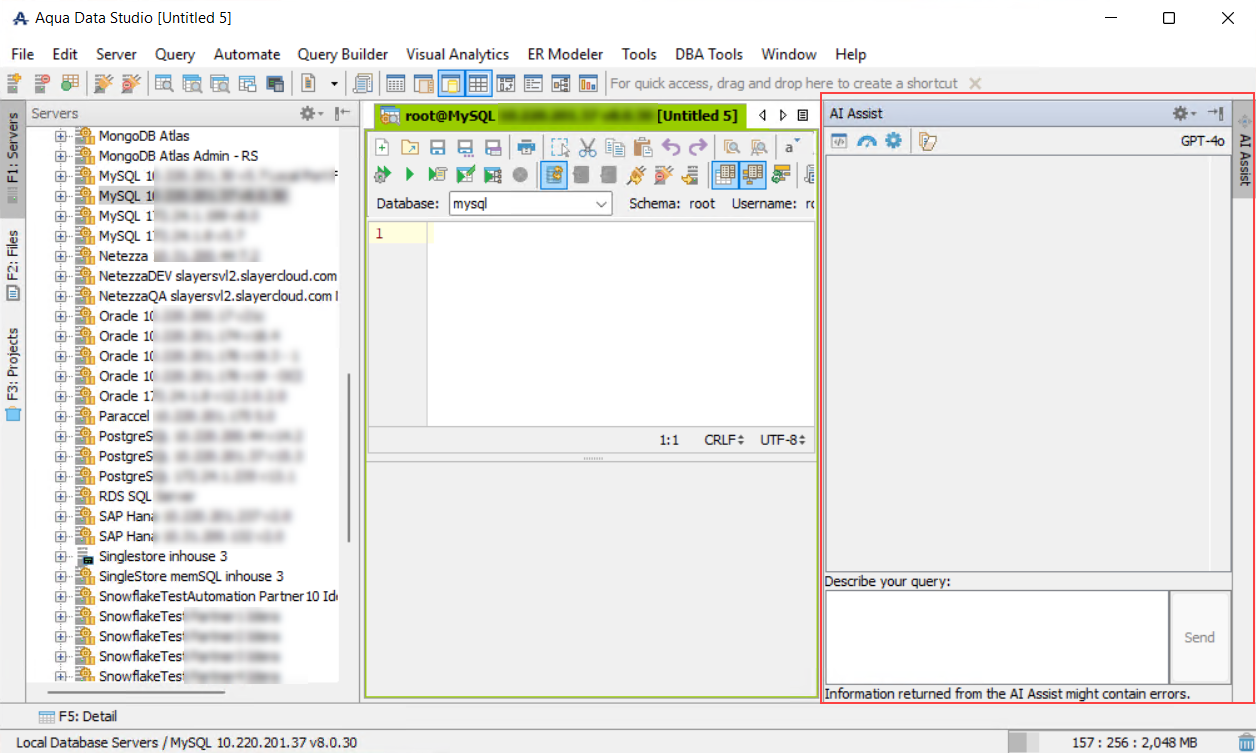Toggle the highlighted grid layout icon
Image resolution: width=1256 pixels, height=753 pixels.
[478, 83]
